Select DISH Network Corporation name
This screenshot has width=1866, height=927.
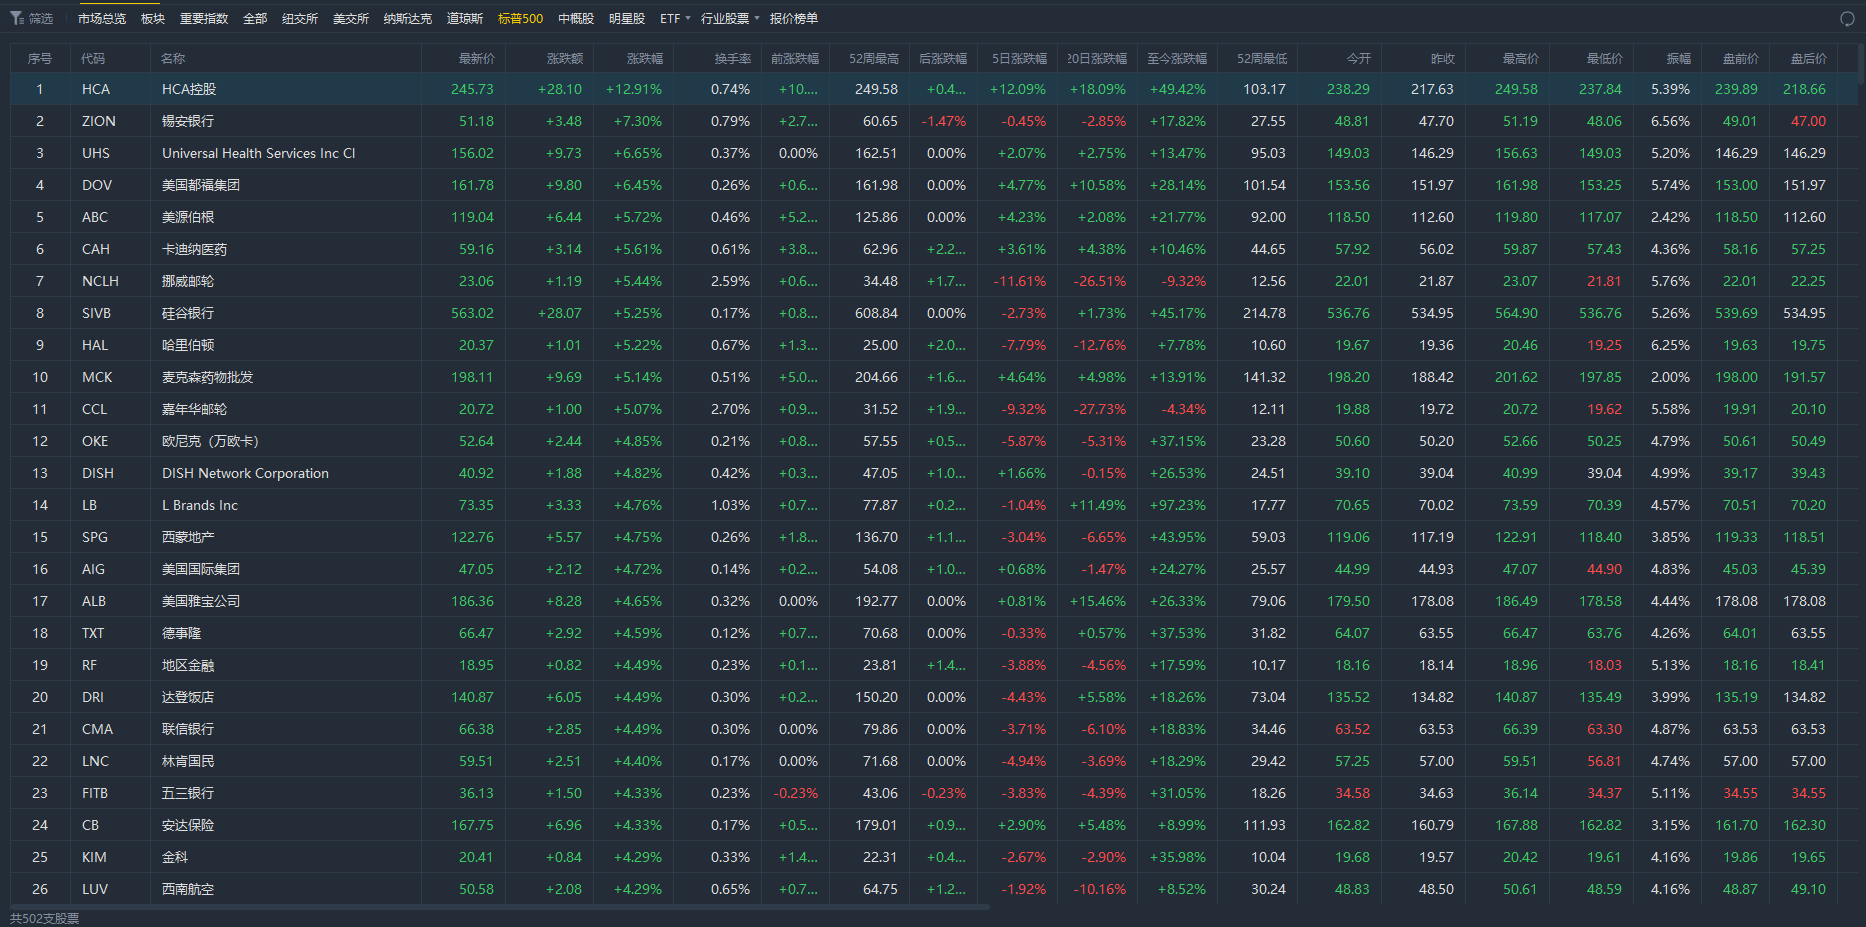(x=245, y=473)
